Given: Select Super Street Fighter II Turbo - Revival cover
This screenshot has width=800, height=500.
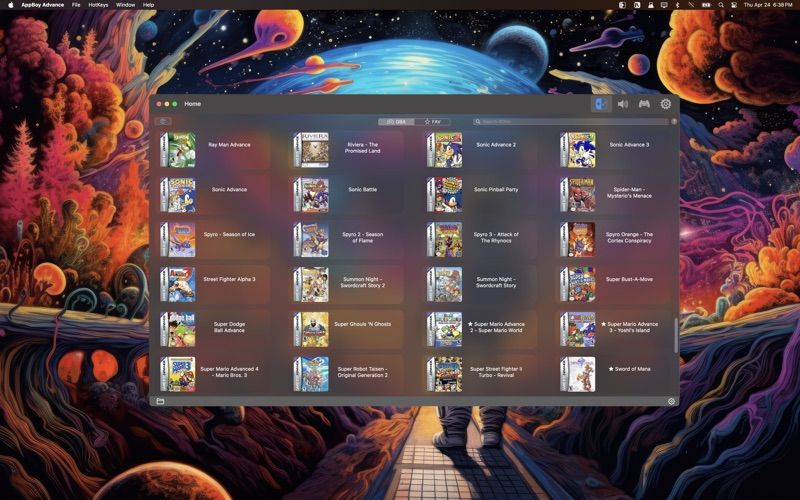Looking at the screenshot, I should [444, 374].
